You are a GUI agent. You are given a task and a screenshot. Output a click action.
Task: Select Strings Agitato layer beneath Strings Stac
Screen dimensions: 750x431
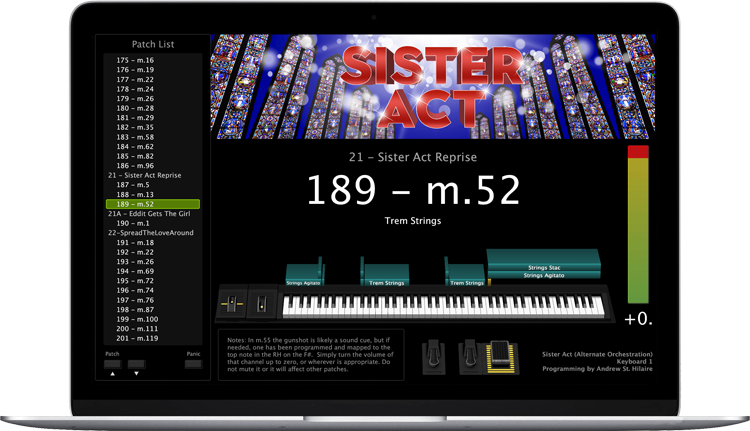click(x=544, y=275)
